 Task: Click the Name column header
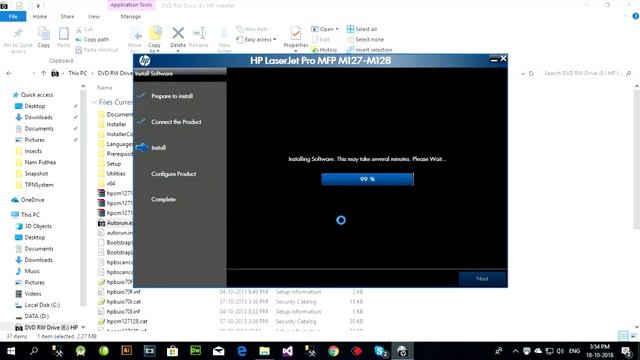click(104, 88)
